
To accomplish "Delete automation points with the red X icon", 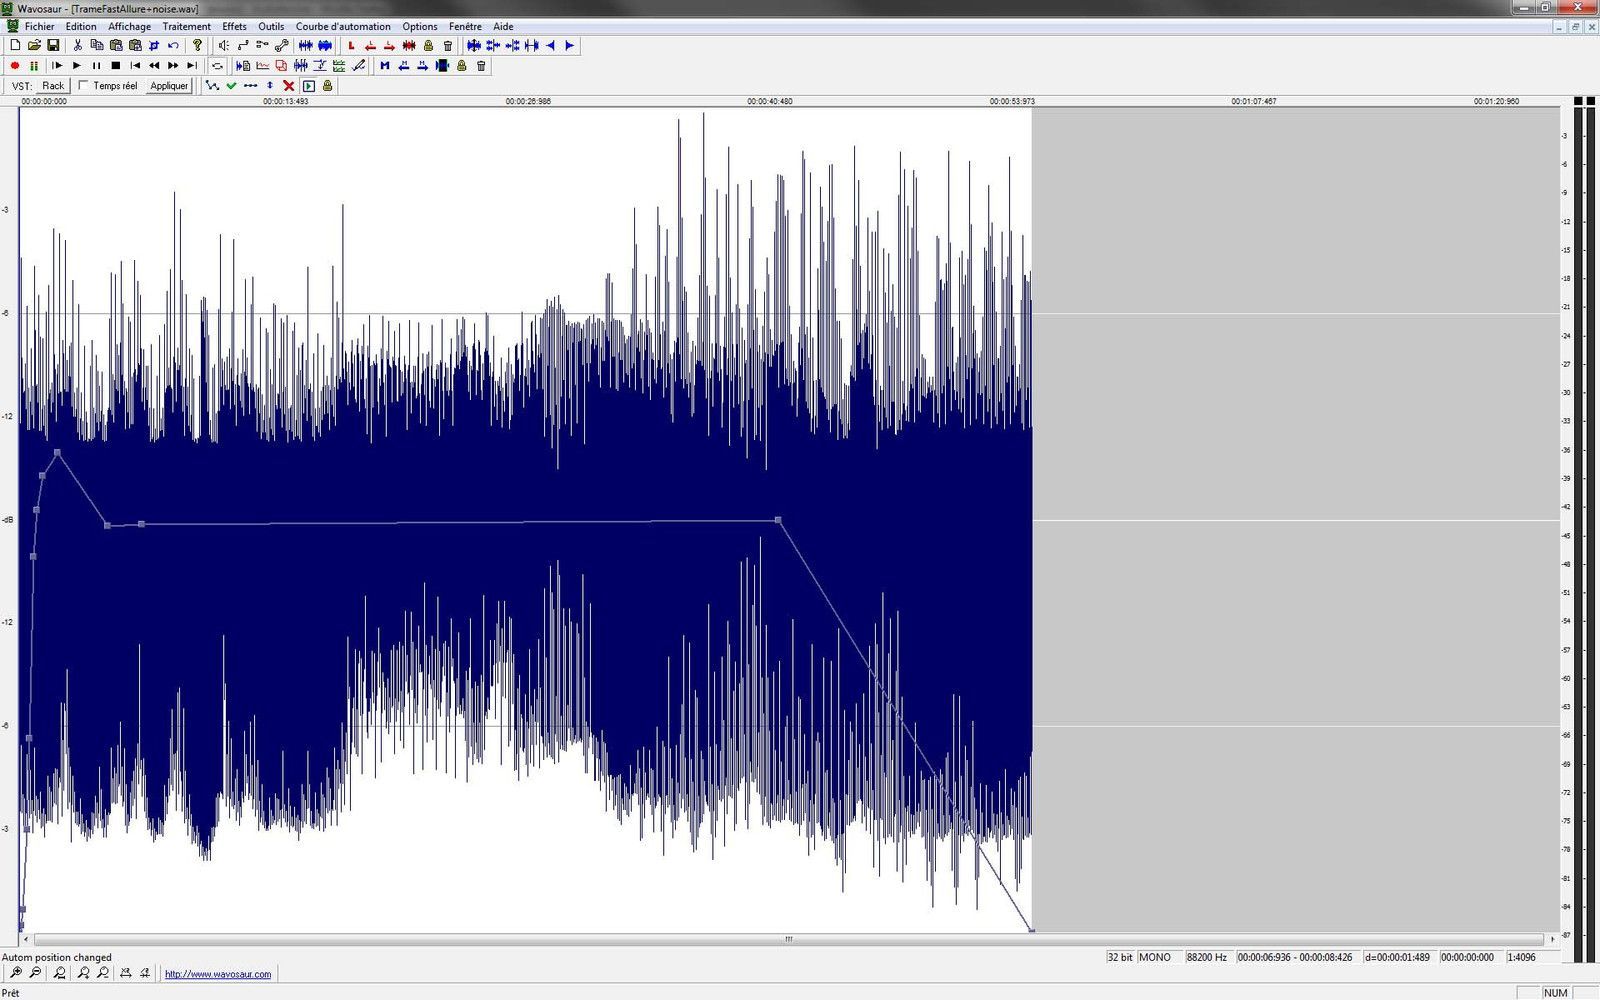I will 289,86.
